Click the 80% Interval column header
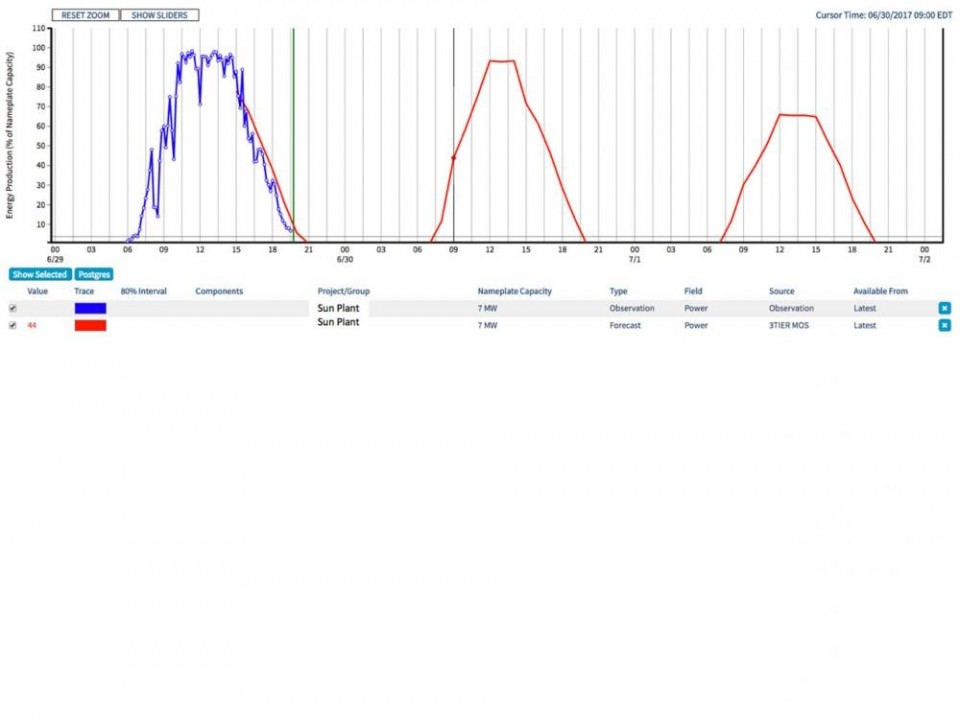Image resolution: width=960 pixels, height=721 pixels. (x=143, y=291)
